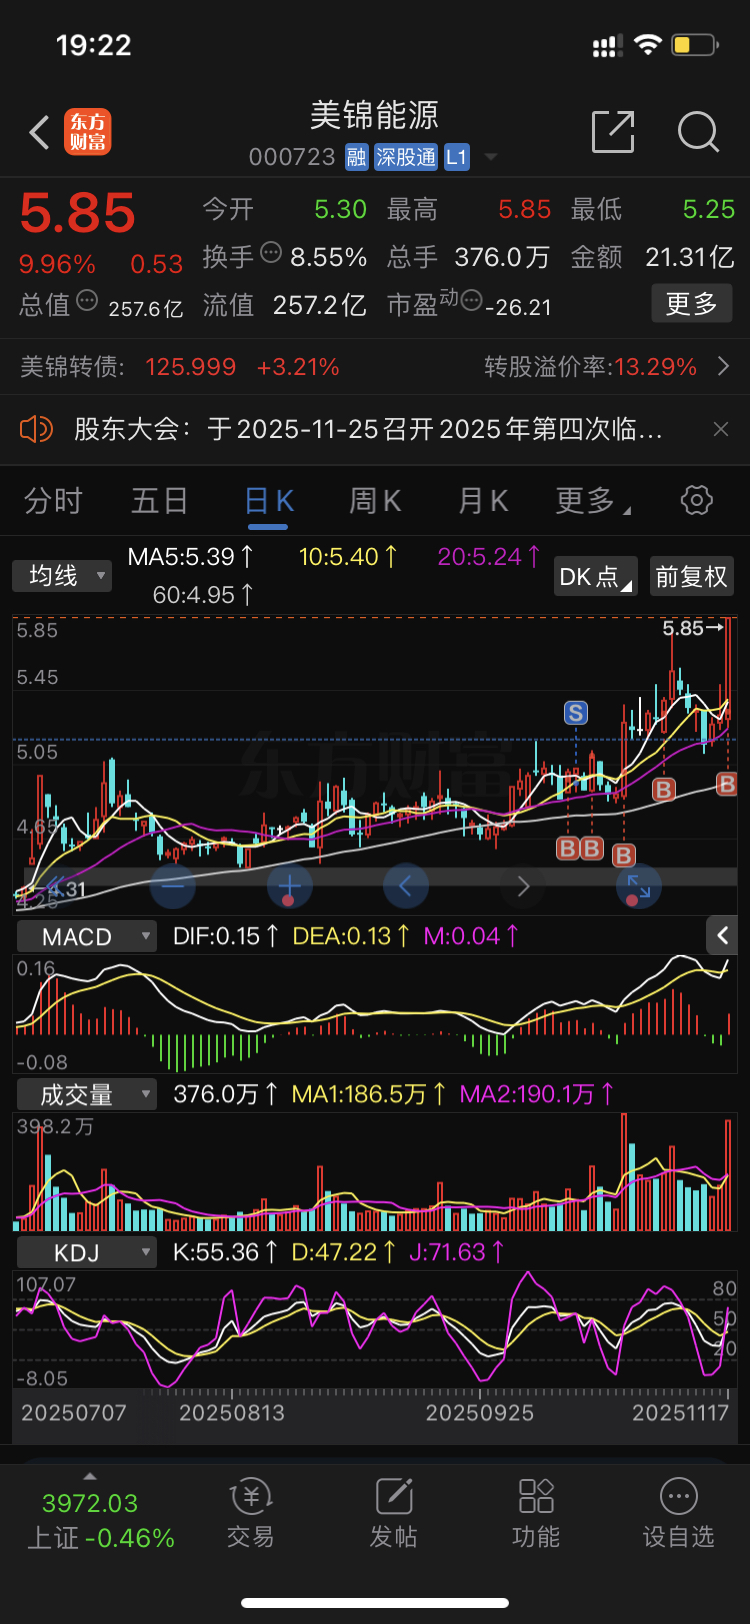This screenshot has height=1624, width=750.
Task: Collapse side panel arrow beside MACD
Action: (722, 936)
